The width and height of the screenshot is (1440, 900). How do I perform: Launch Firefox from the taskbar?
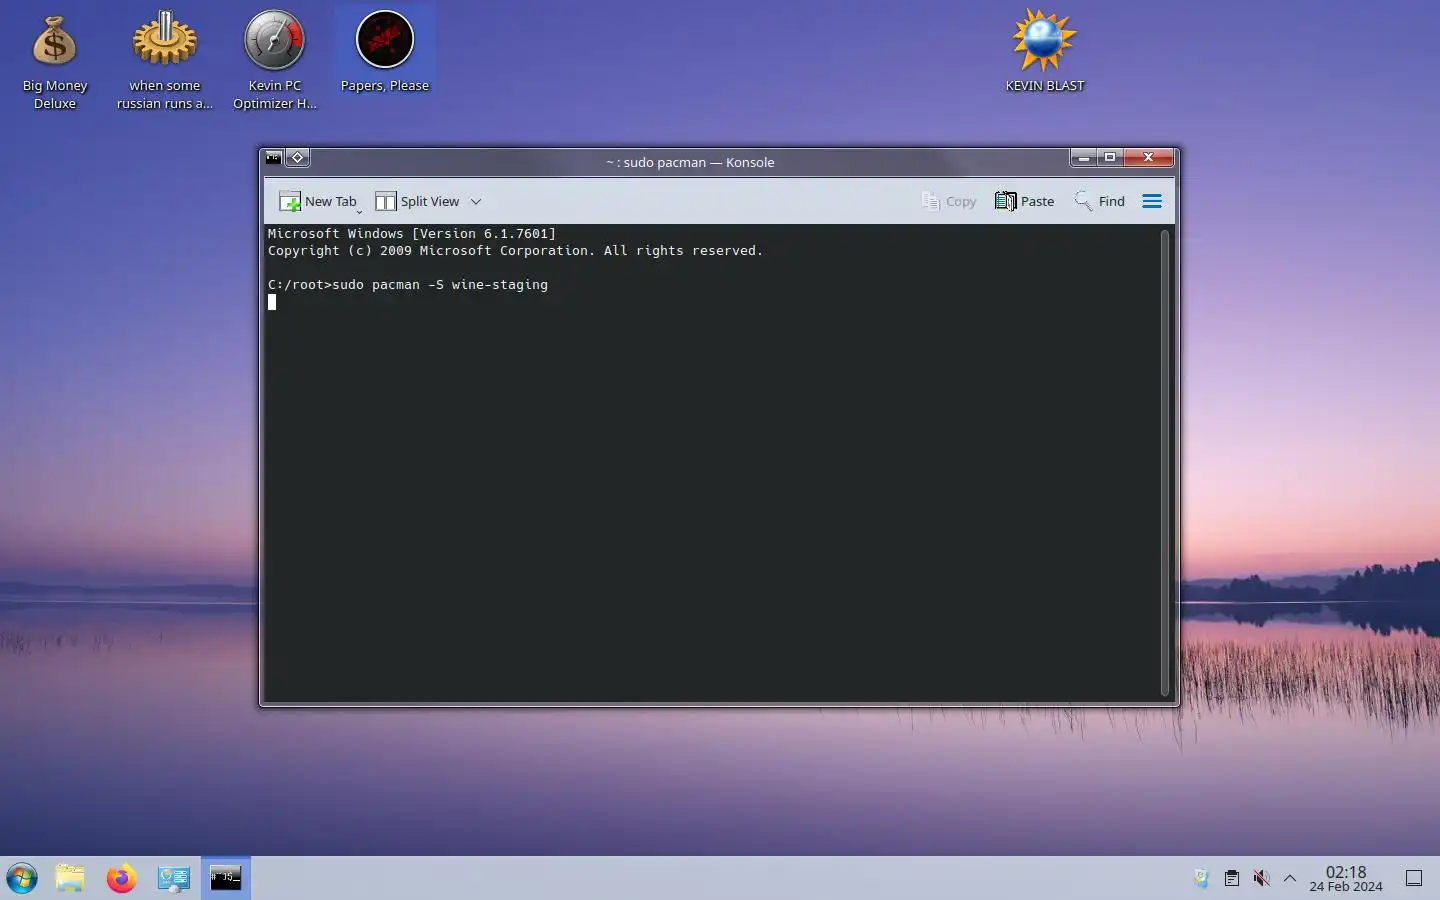click(122, 878)
